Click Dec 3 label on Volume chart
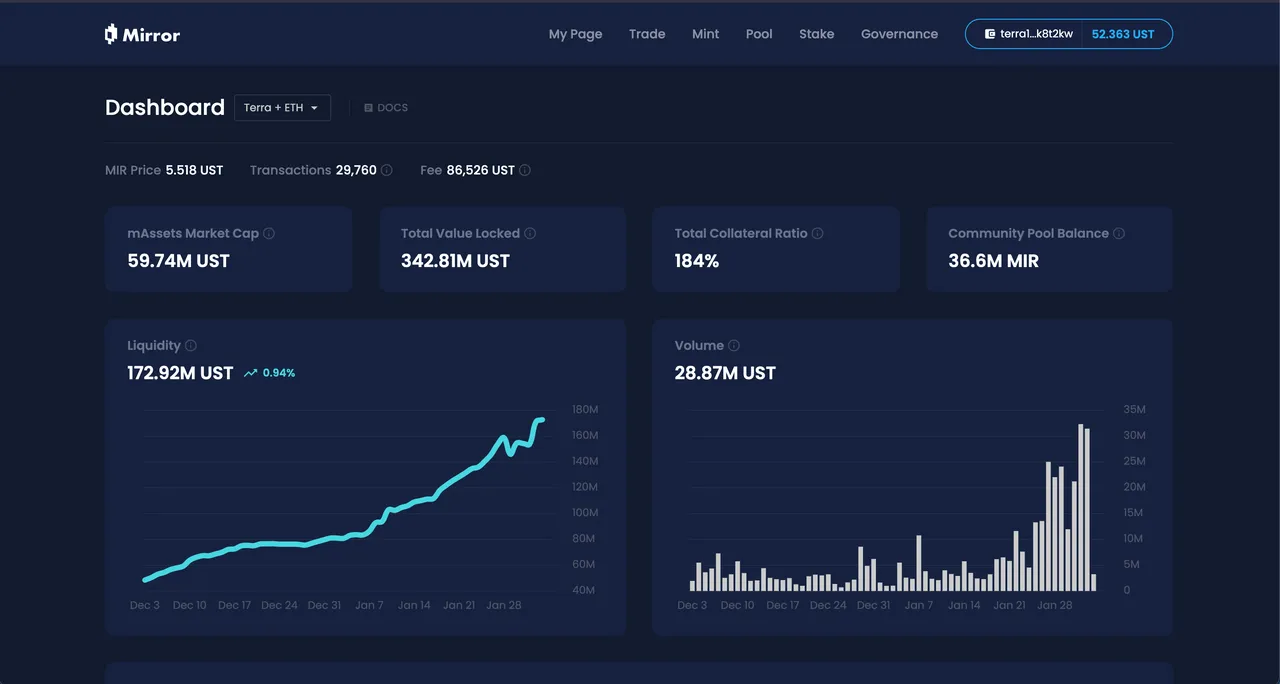The height and width of the screenshot is (684, 1280). pos(692,605)
